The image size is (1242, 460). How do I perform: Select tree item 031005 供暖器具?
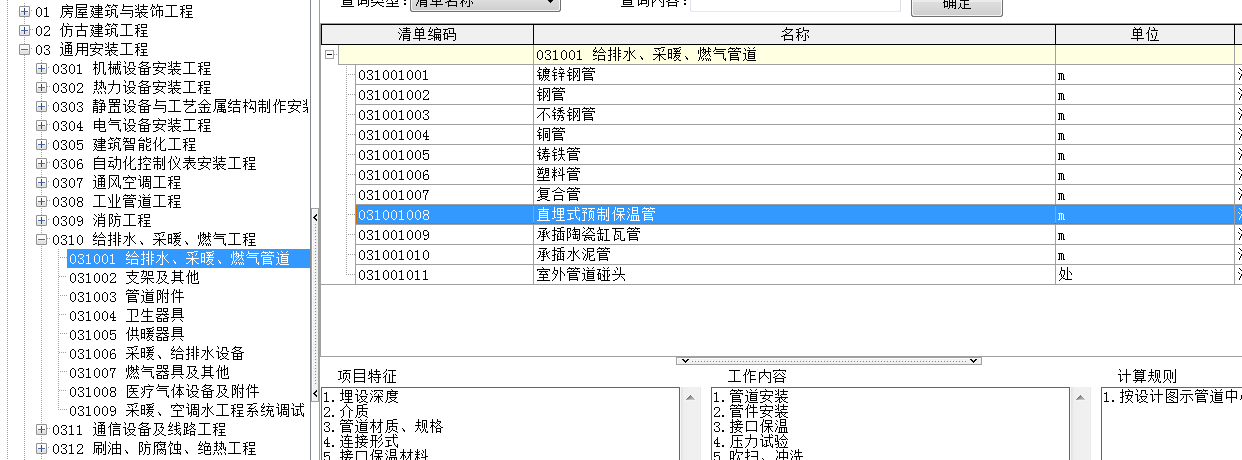[x=127, y=335]
